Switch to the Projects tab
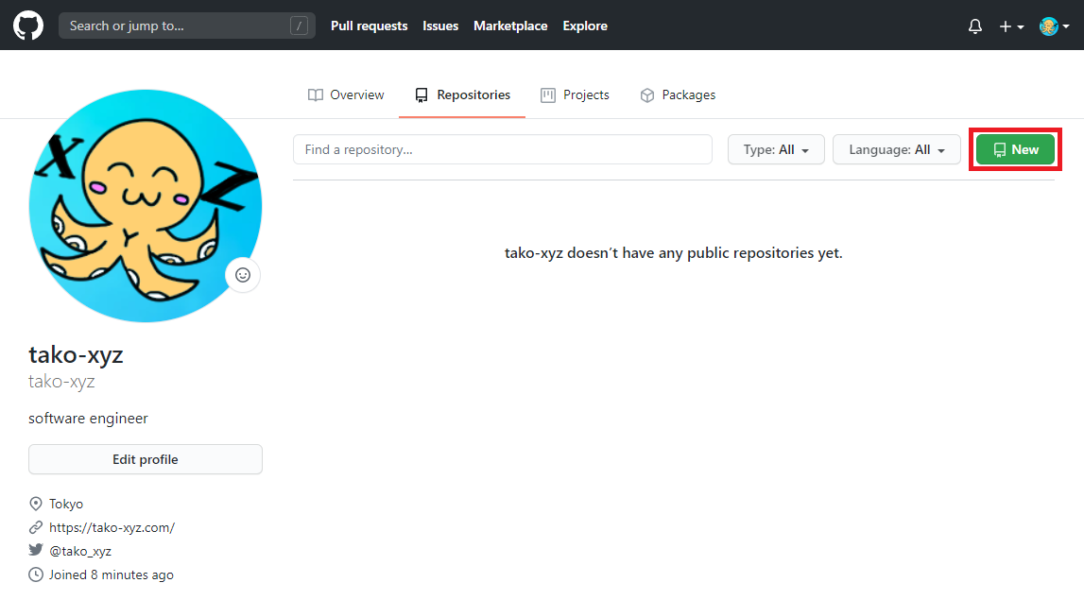 click(575, 95)
